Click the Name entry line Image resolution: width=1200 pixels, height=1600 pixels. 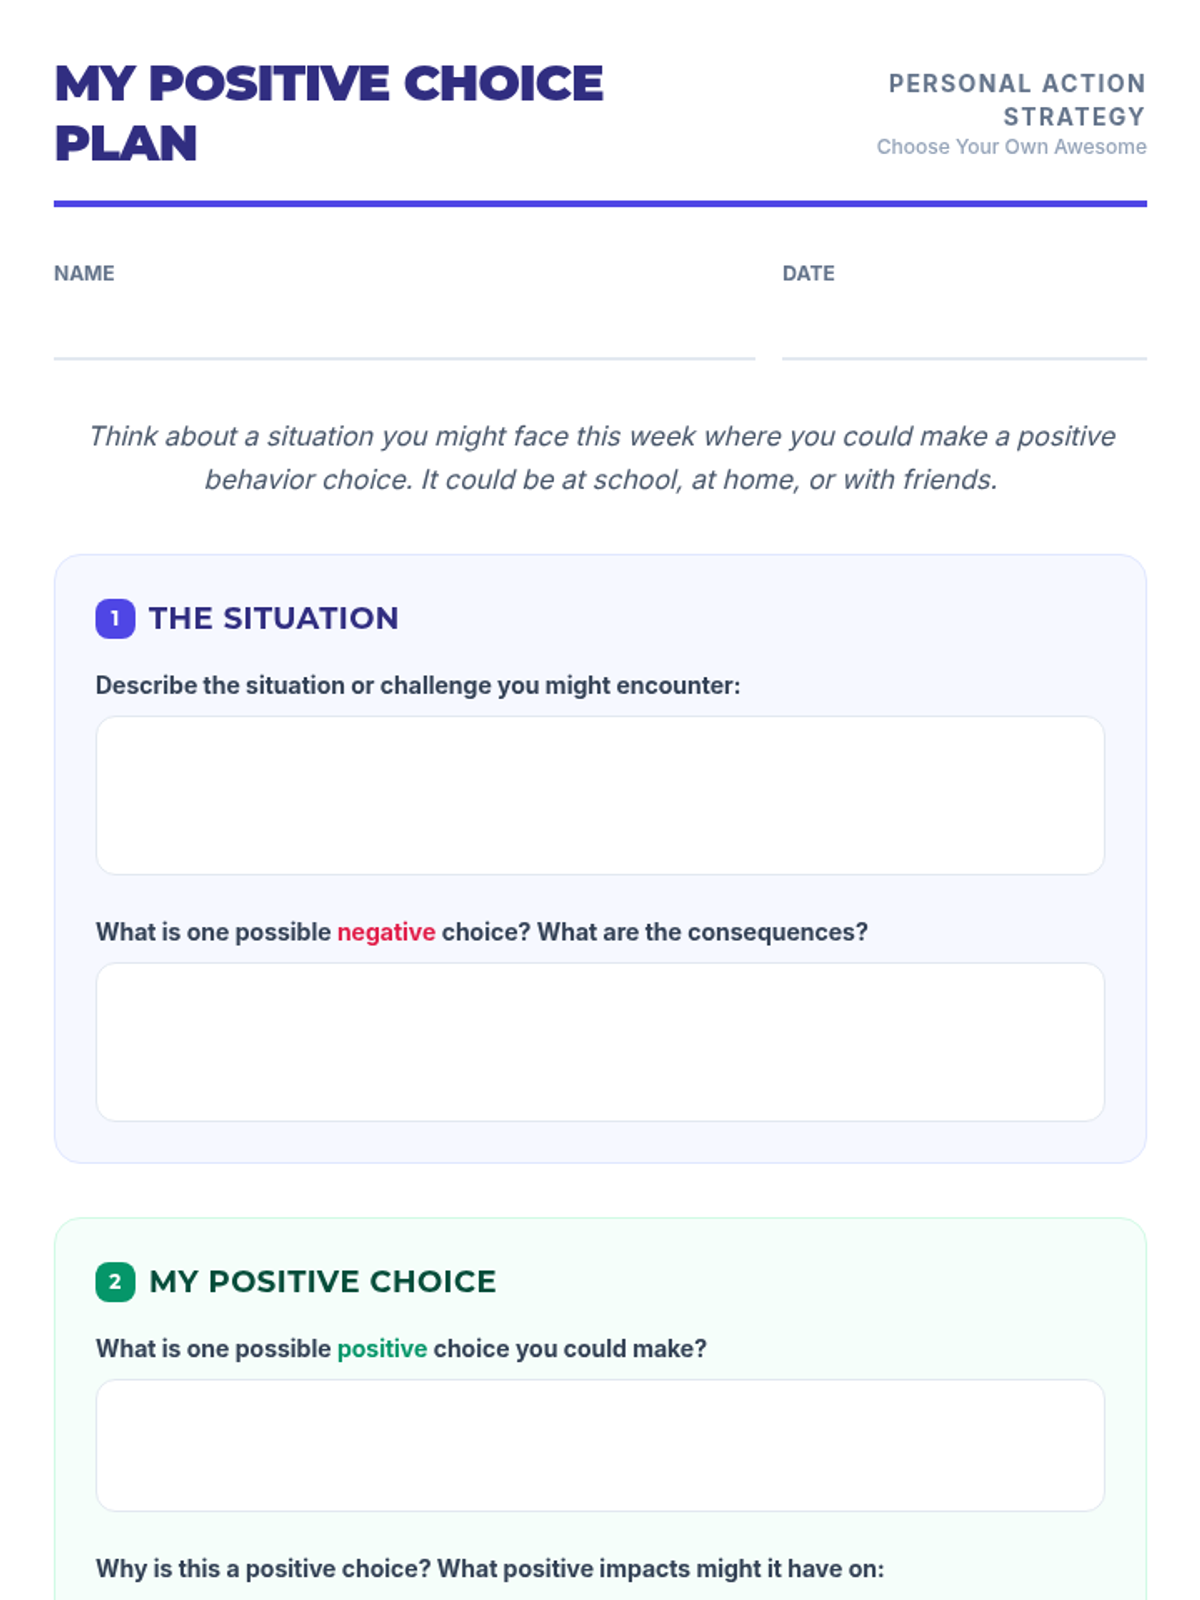point(404,338)
